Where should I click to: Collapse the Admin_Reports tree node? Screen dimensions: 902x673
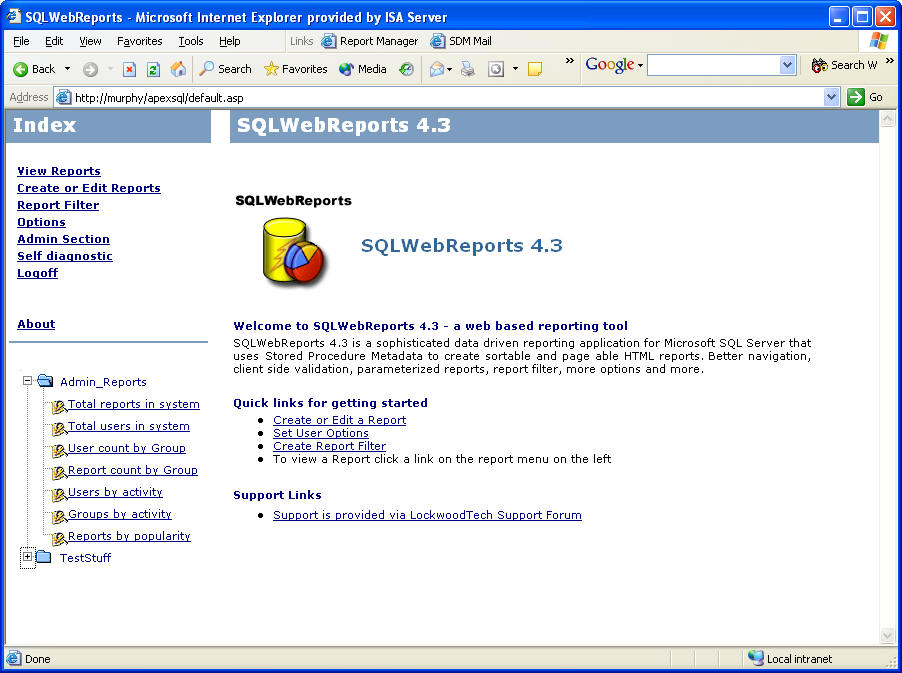[27, 381]
